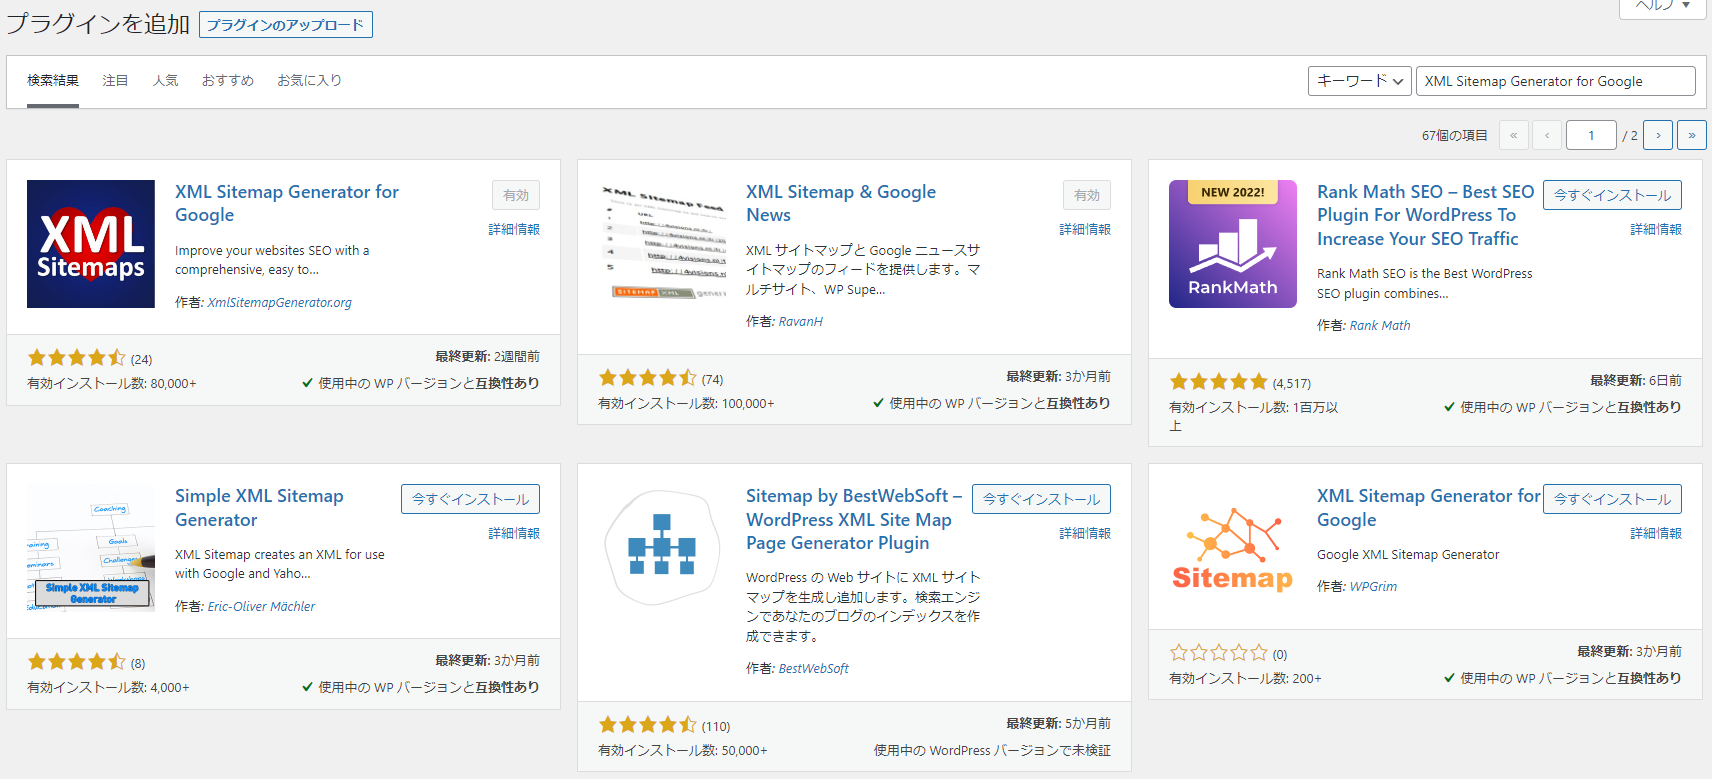Select the おすすめ tab
Image resolution: width=1712 pixels, height=779 pixels.
tap(228, 81)
